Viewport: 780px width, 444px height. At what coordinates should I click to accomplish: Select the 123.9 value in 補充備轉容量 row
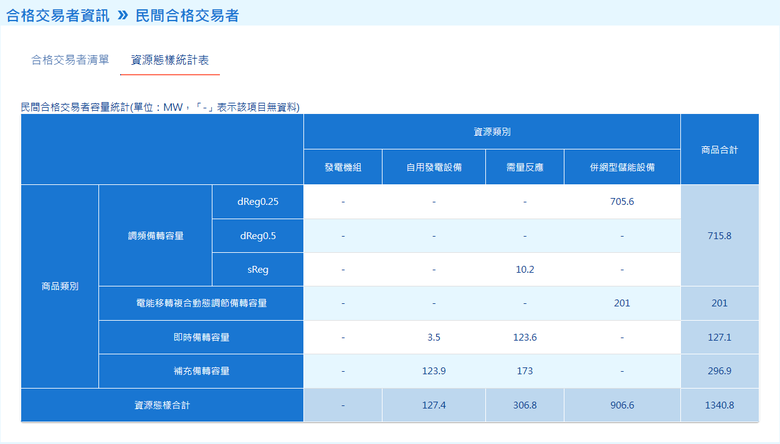tap(434, 371)
